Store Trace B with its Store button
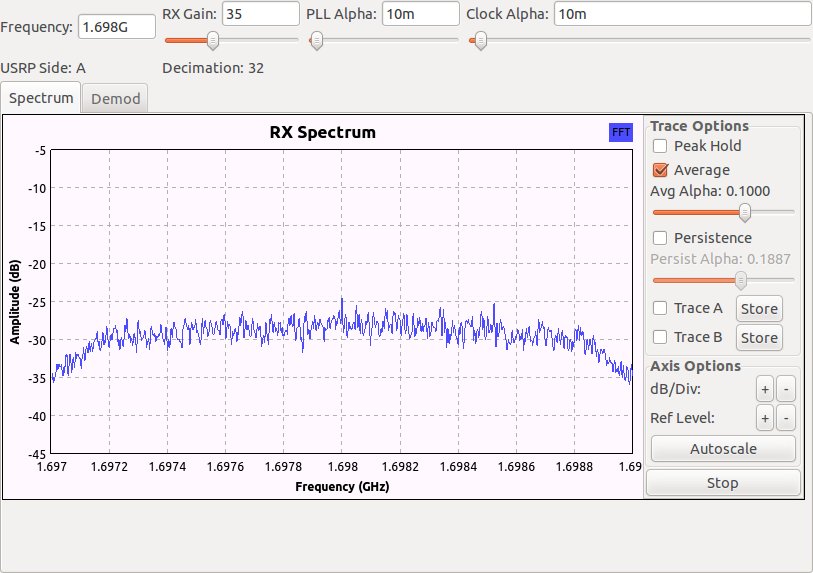The image size is (813, 573). [x=758, y=337]
